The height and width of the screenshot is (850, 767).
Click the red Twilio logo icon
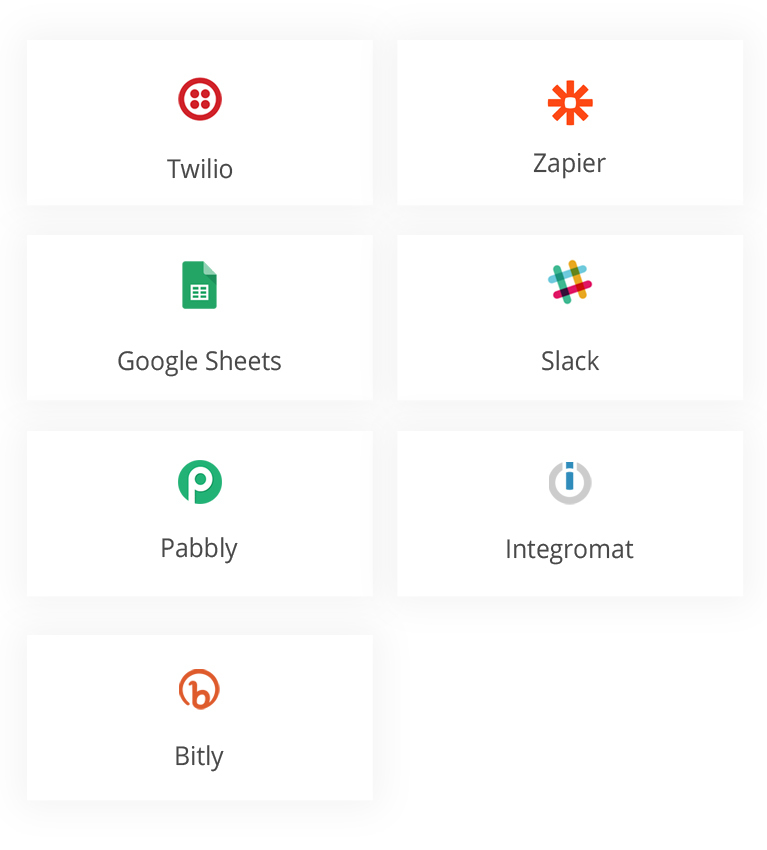coord(199,99)
